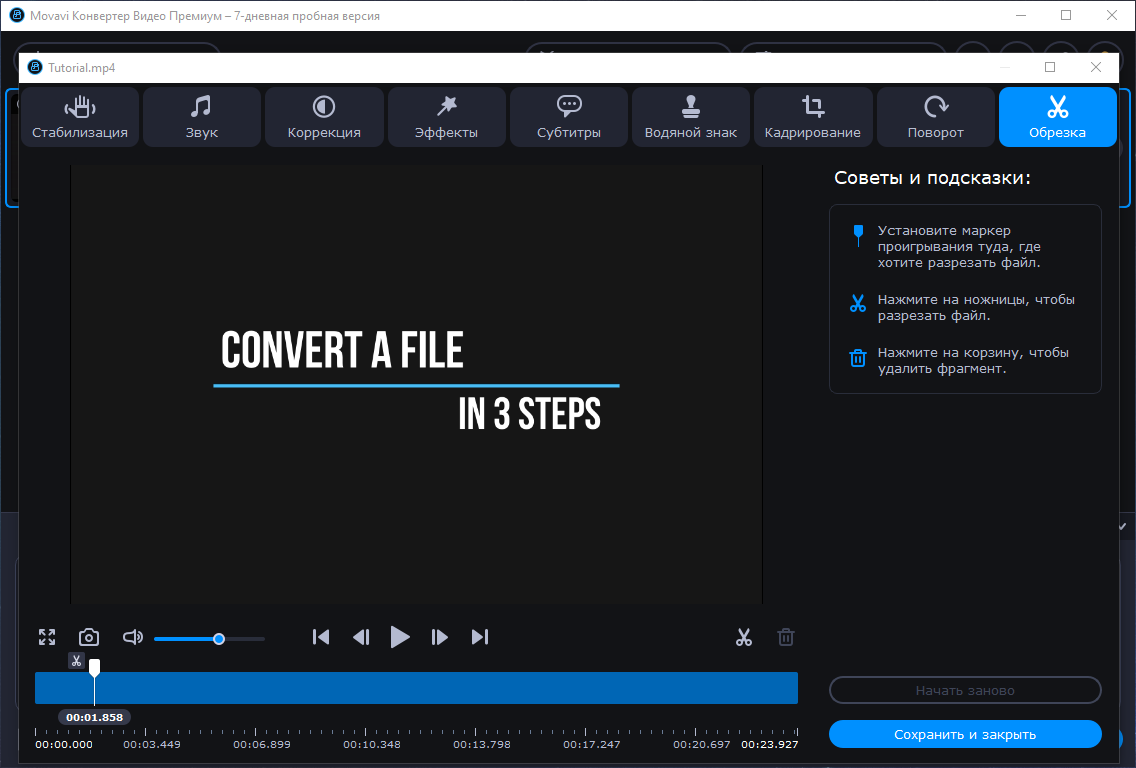Select the Обрезка tab

coord(1058,117)
